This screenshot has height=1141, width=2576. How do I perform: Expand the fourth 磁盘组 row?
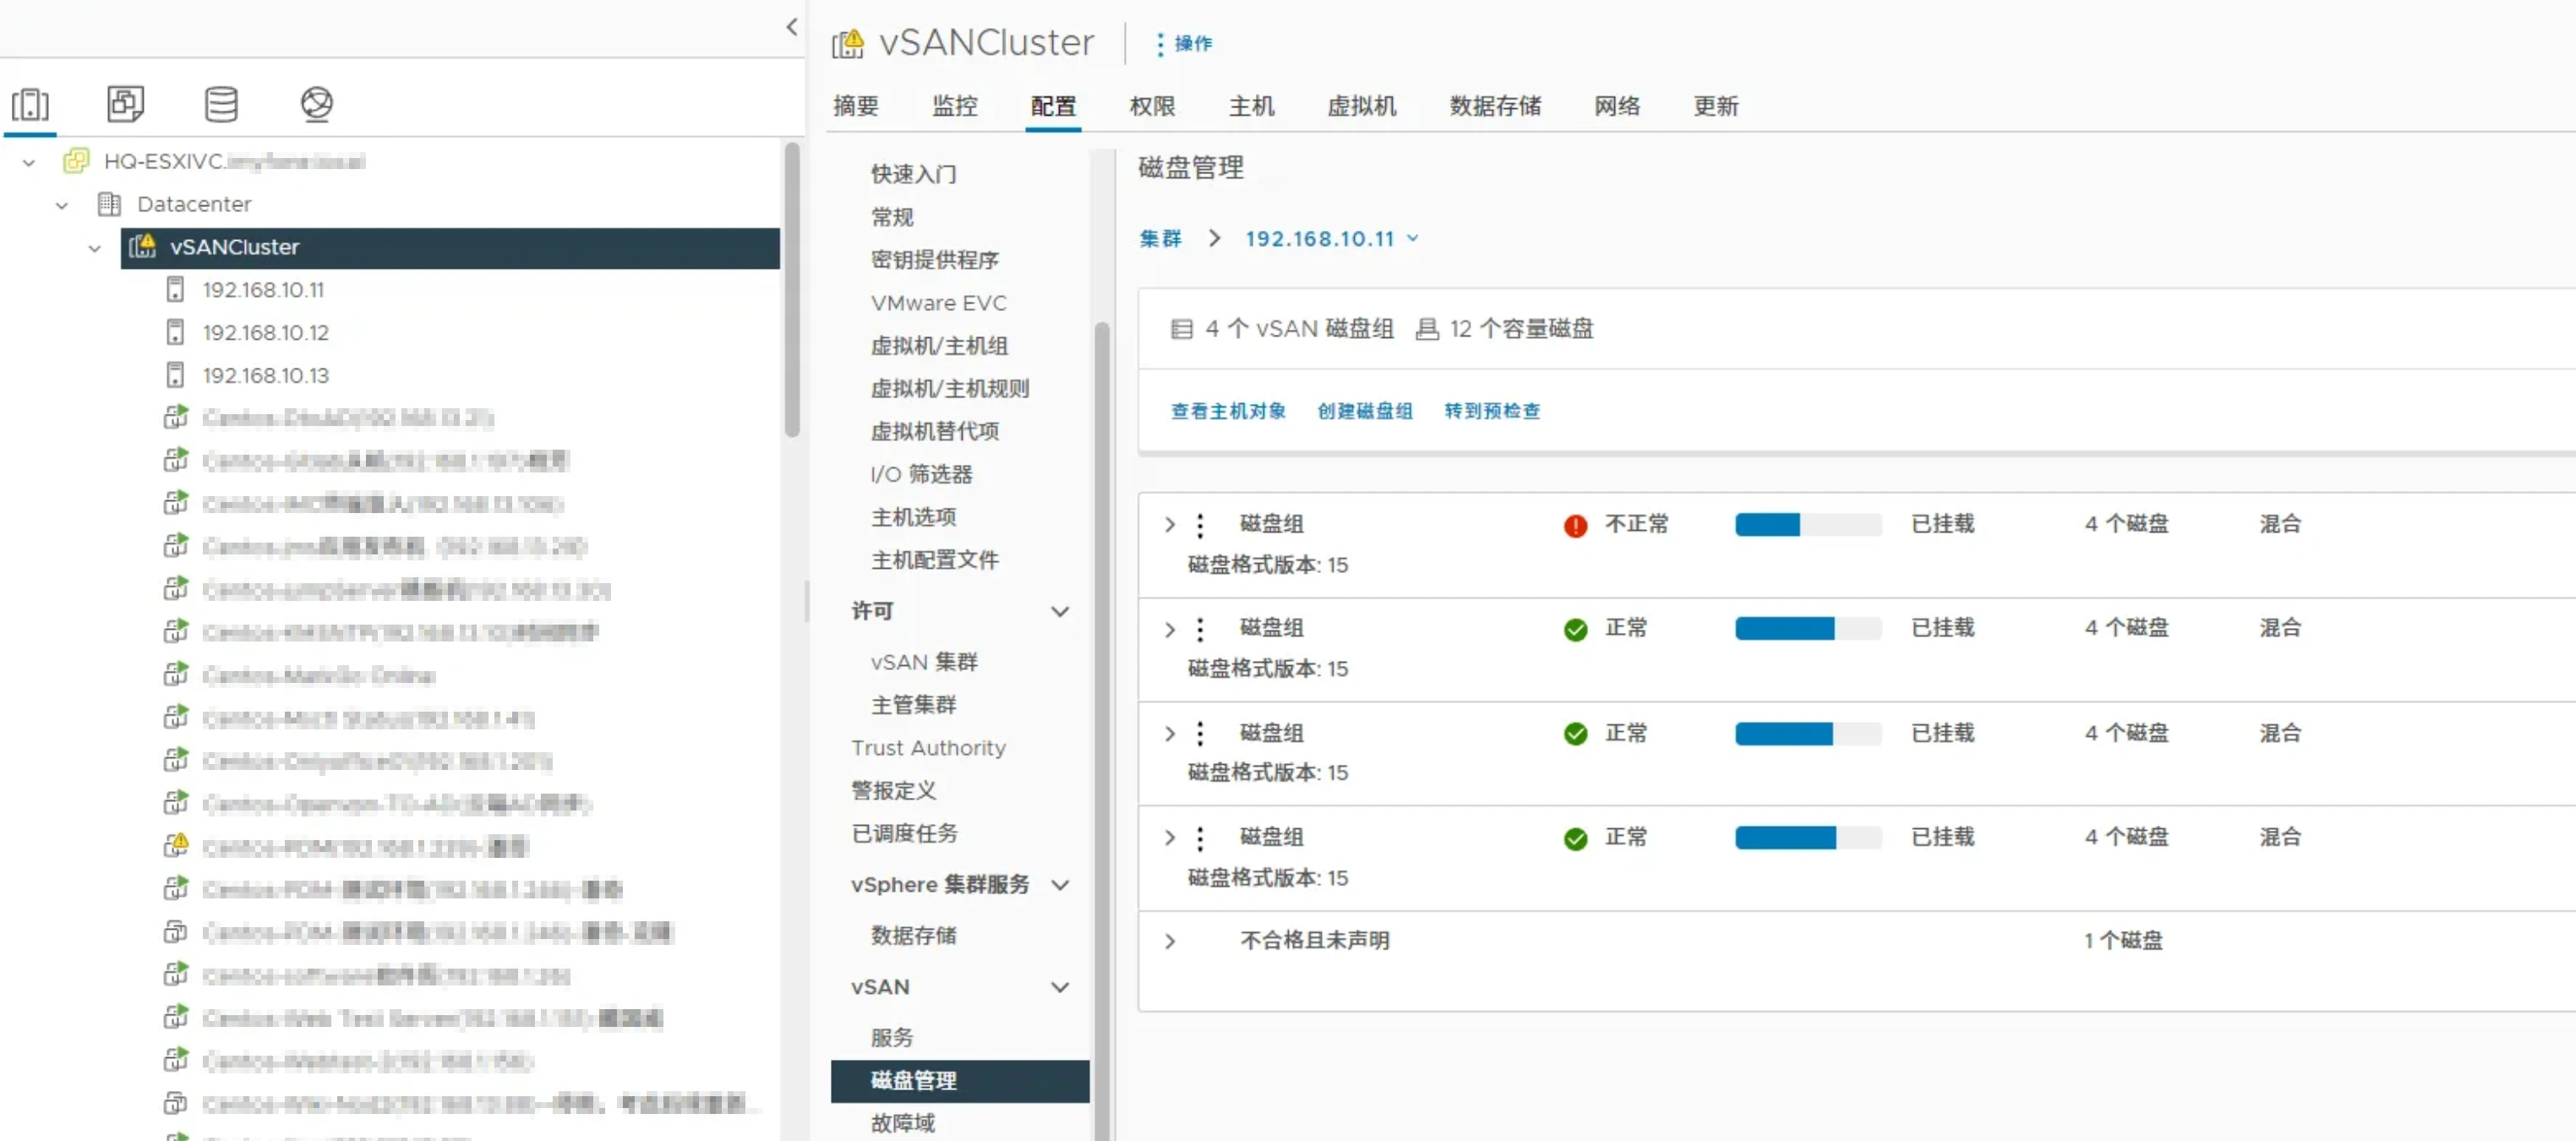tap(1169, 837)
